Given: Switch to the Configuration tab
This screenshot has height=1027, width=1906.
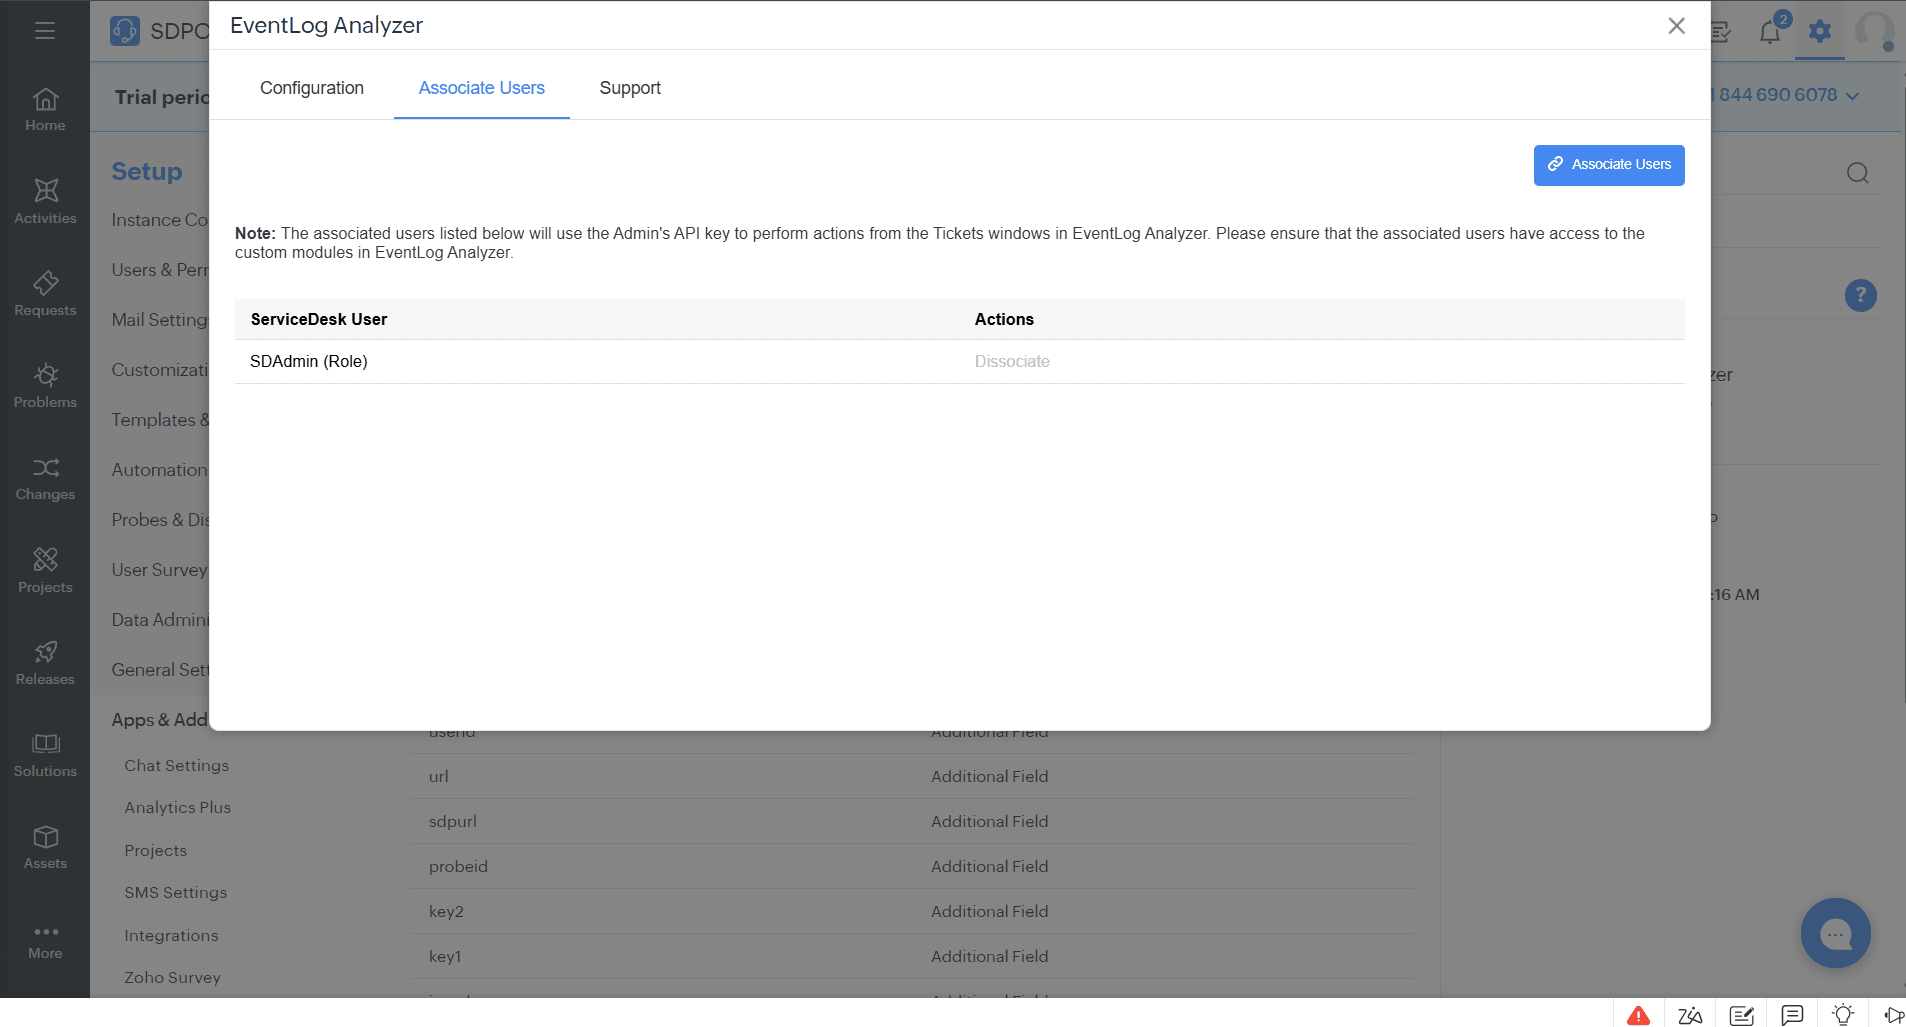Looking at the screenshot, I should pyautogui.click(x=312, y=88).
